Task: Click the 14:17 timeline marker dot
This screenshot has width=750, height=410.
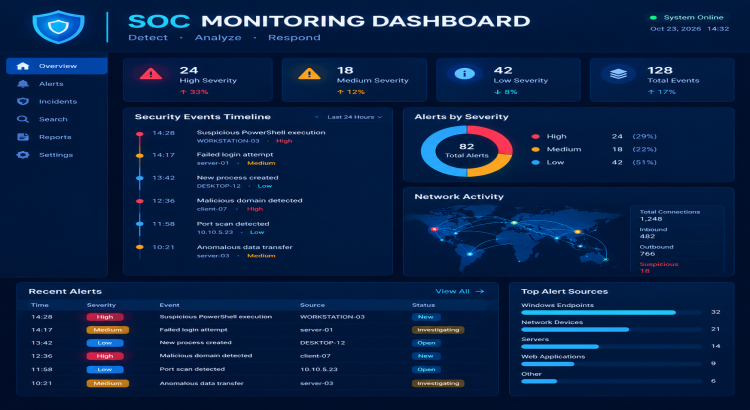Action: tap(140, 155)
